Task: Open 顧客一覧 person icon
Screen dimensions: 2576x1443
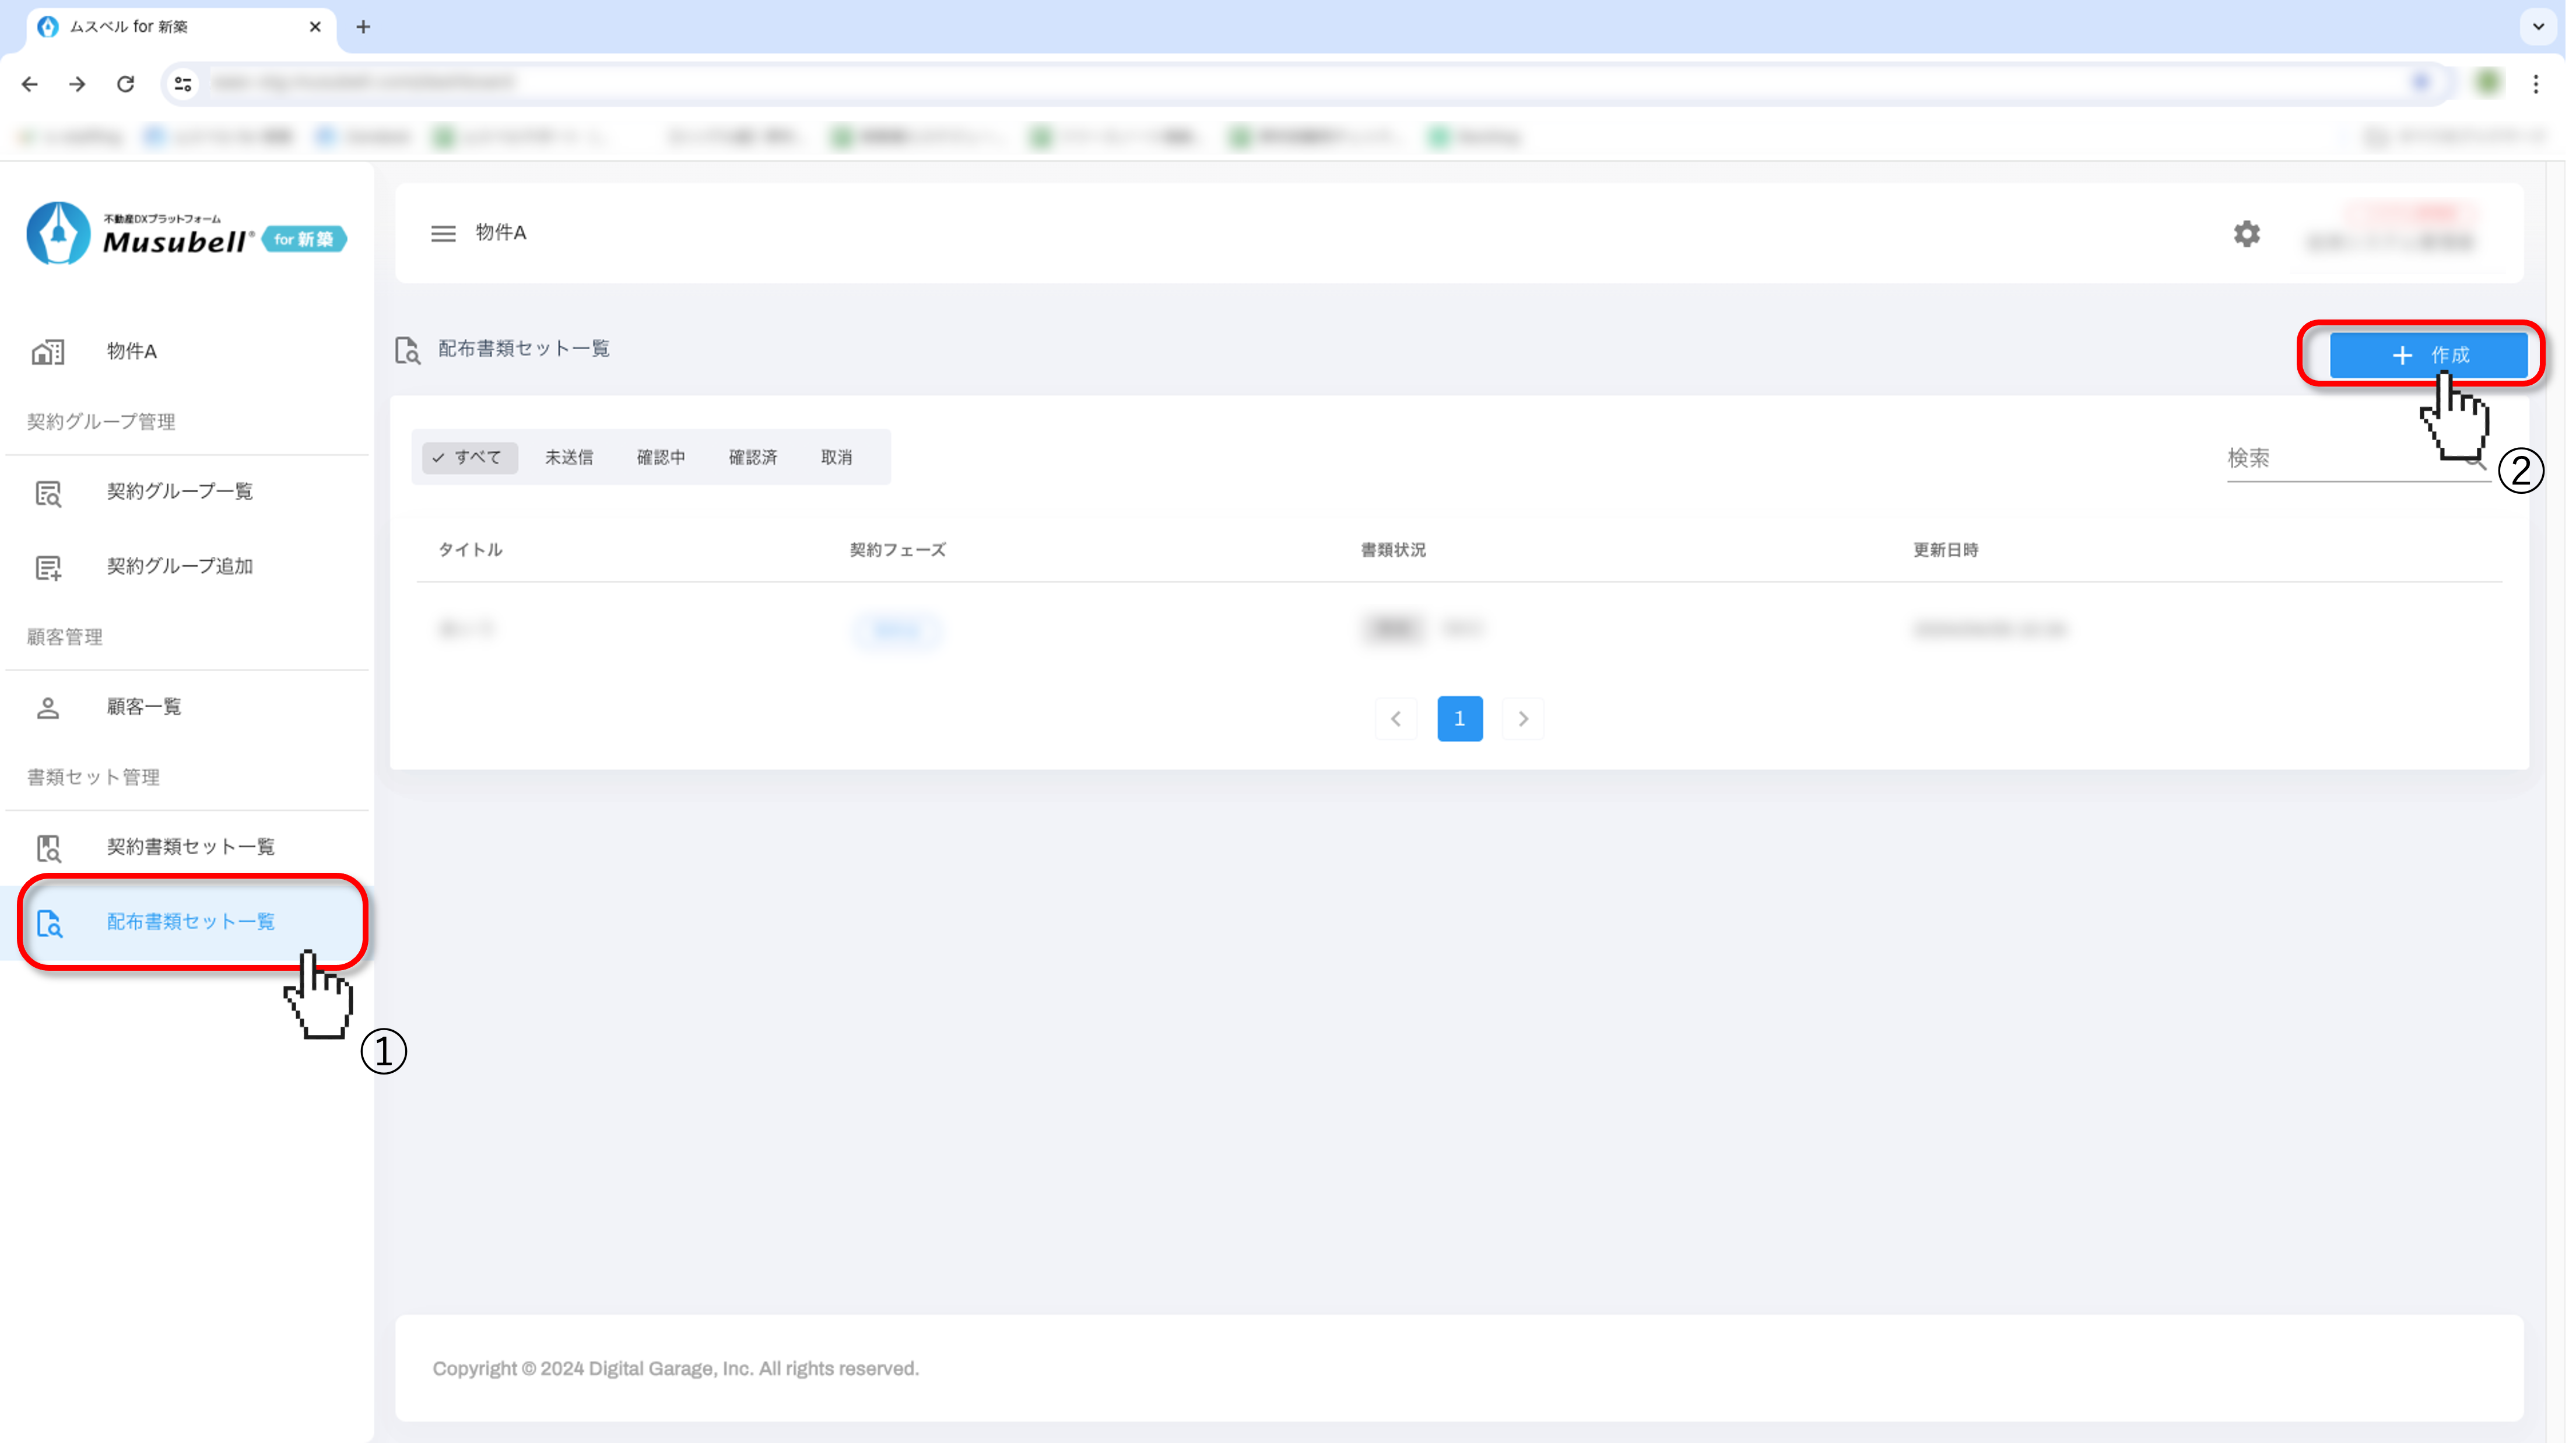Action: pos(48,708)
